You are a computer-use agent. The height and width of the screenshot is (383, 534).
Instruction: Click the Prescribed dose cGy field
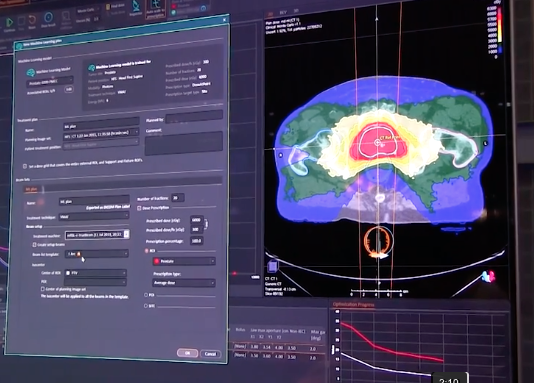pos(197,220)
